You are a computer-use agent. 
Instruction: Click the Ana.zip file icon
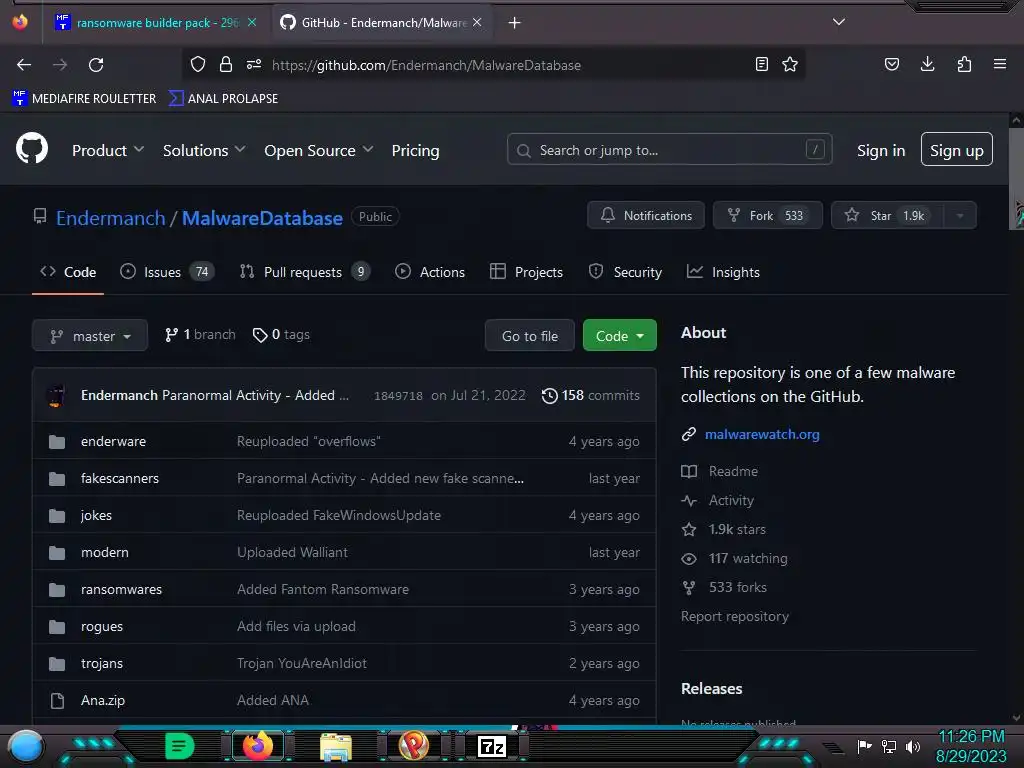(x=57, y=701)
